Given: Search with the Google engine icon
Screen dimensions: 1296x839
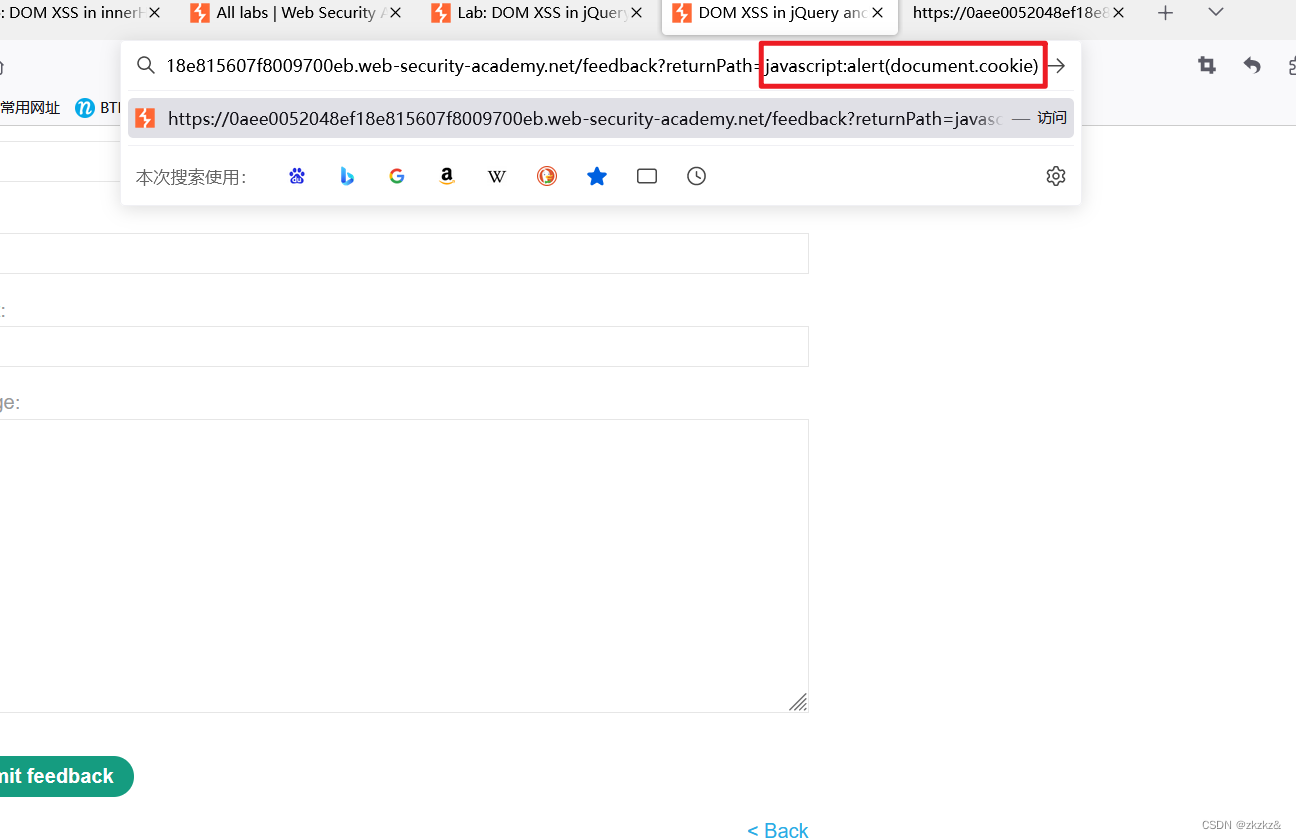Looking at the screenshot, I should (397, 176).
